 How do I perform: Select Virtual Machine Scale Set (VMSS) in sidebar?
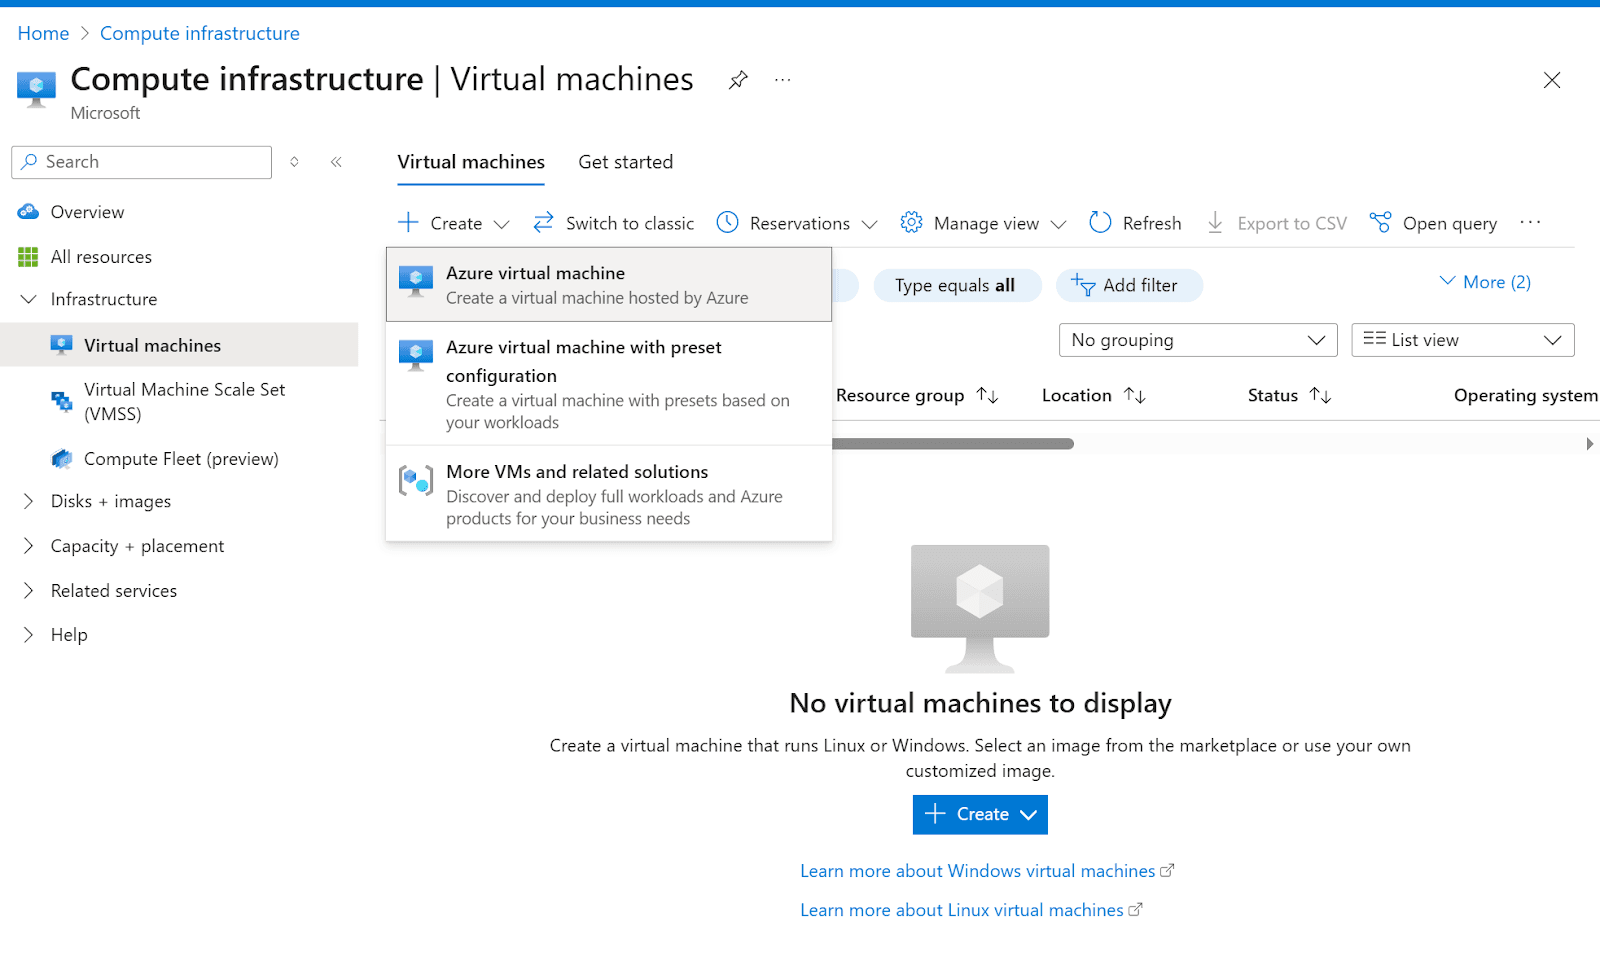(x=183, y=401)
